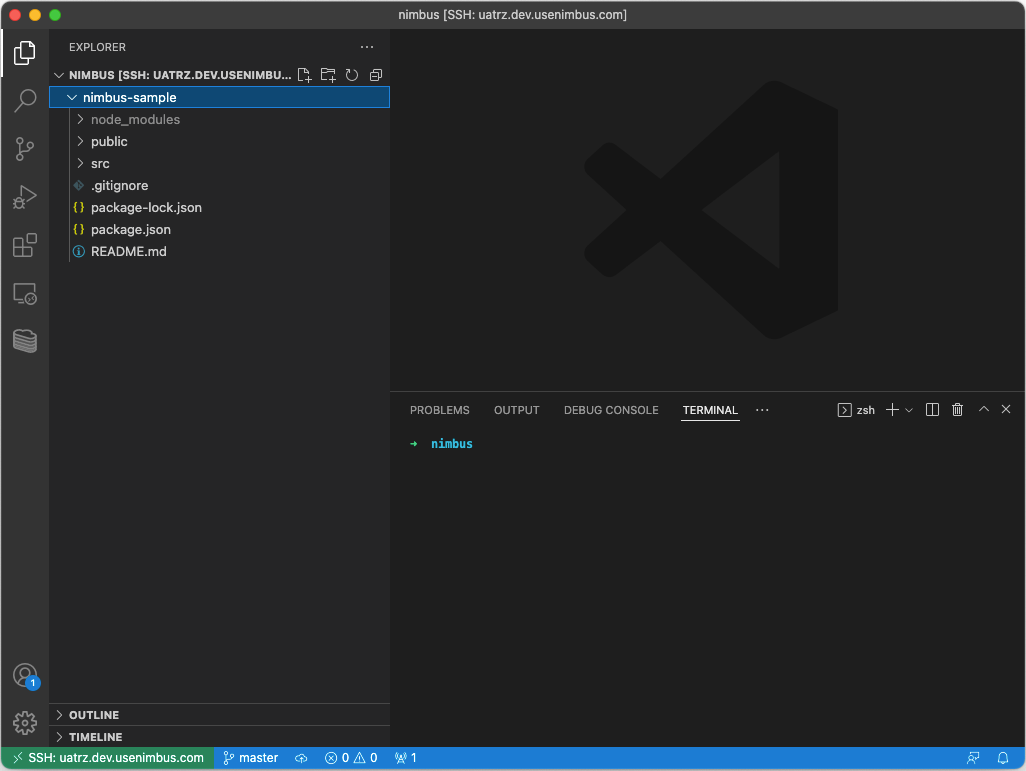Open notifications bell
The height and width of the screenshot is (771, 1026).
[1002, 758]
